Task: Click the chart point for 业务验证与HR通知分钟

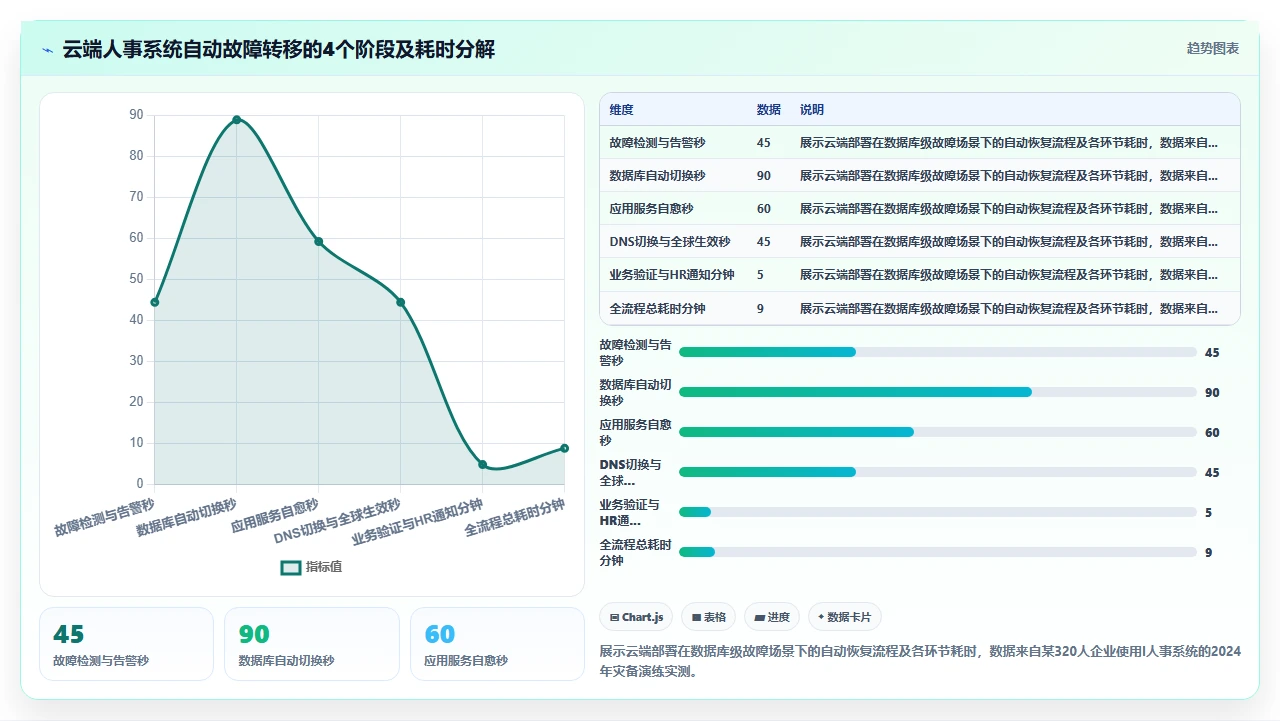Action: click(x=483, y=465)
